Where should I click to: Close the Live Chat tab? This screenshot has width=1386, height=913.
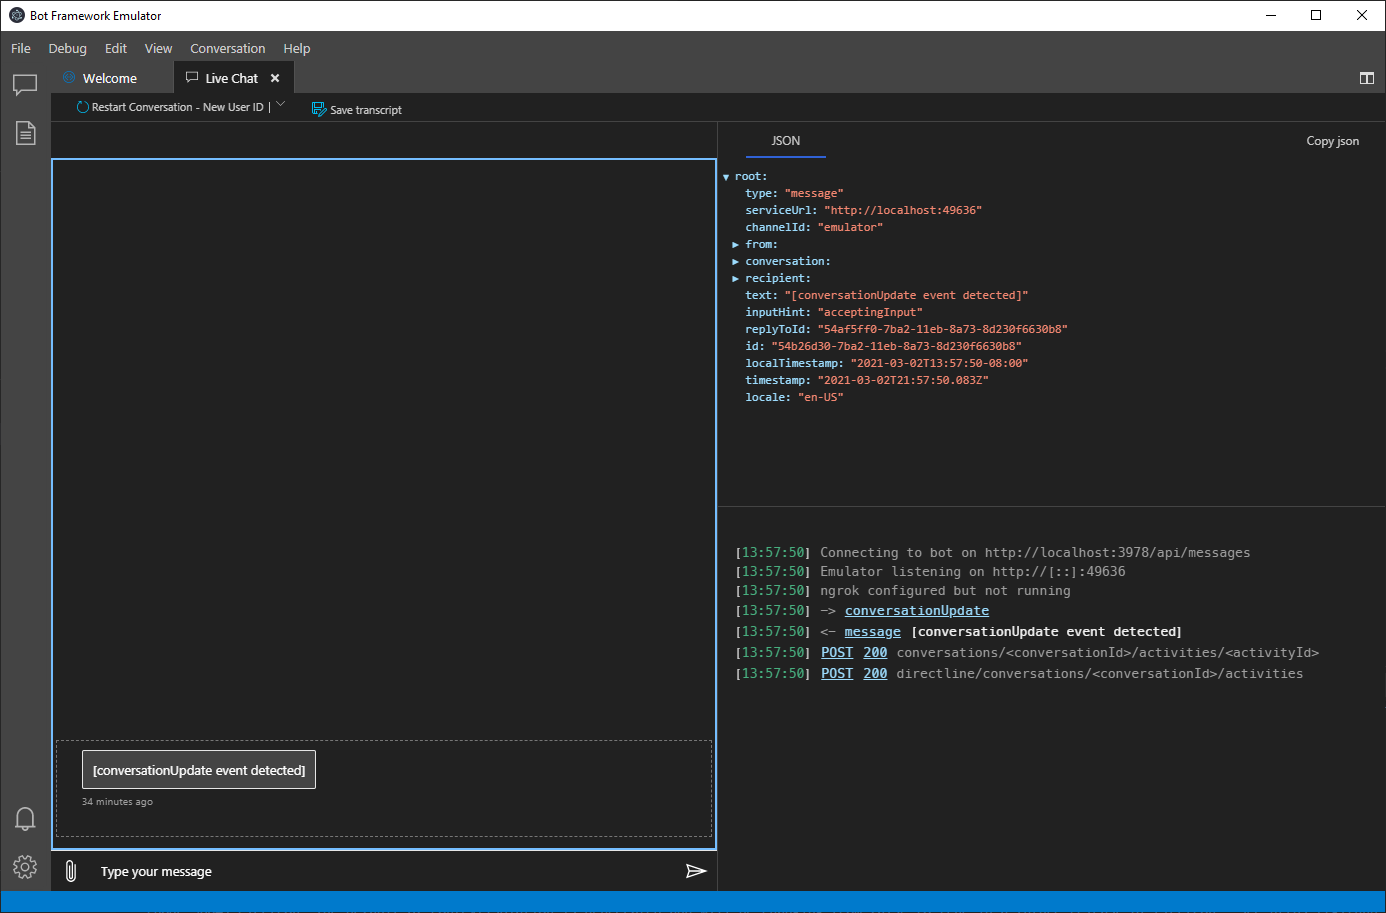tap(275, 78)
